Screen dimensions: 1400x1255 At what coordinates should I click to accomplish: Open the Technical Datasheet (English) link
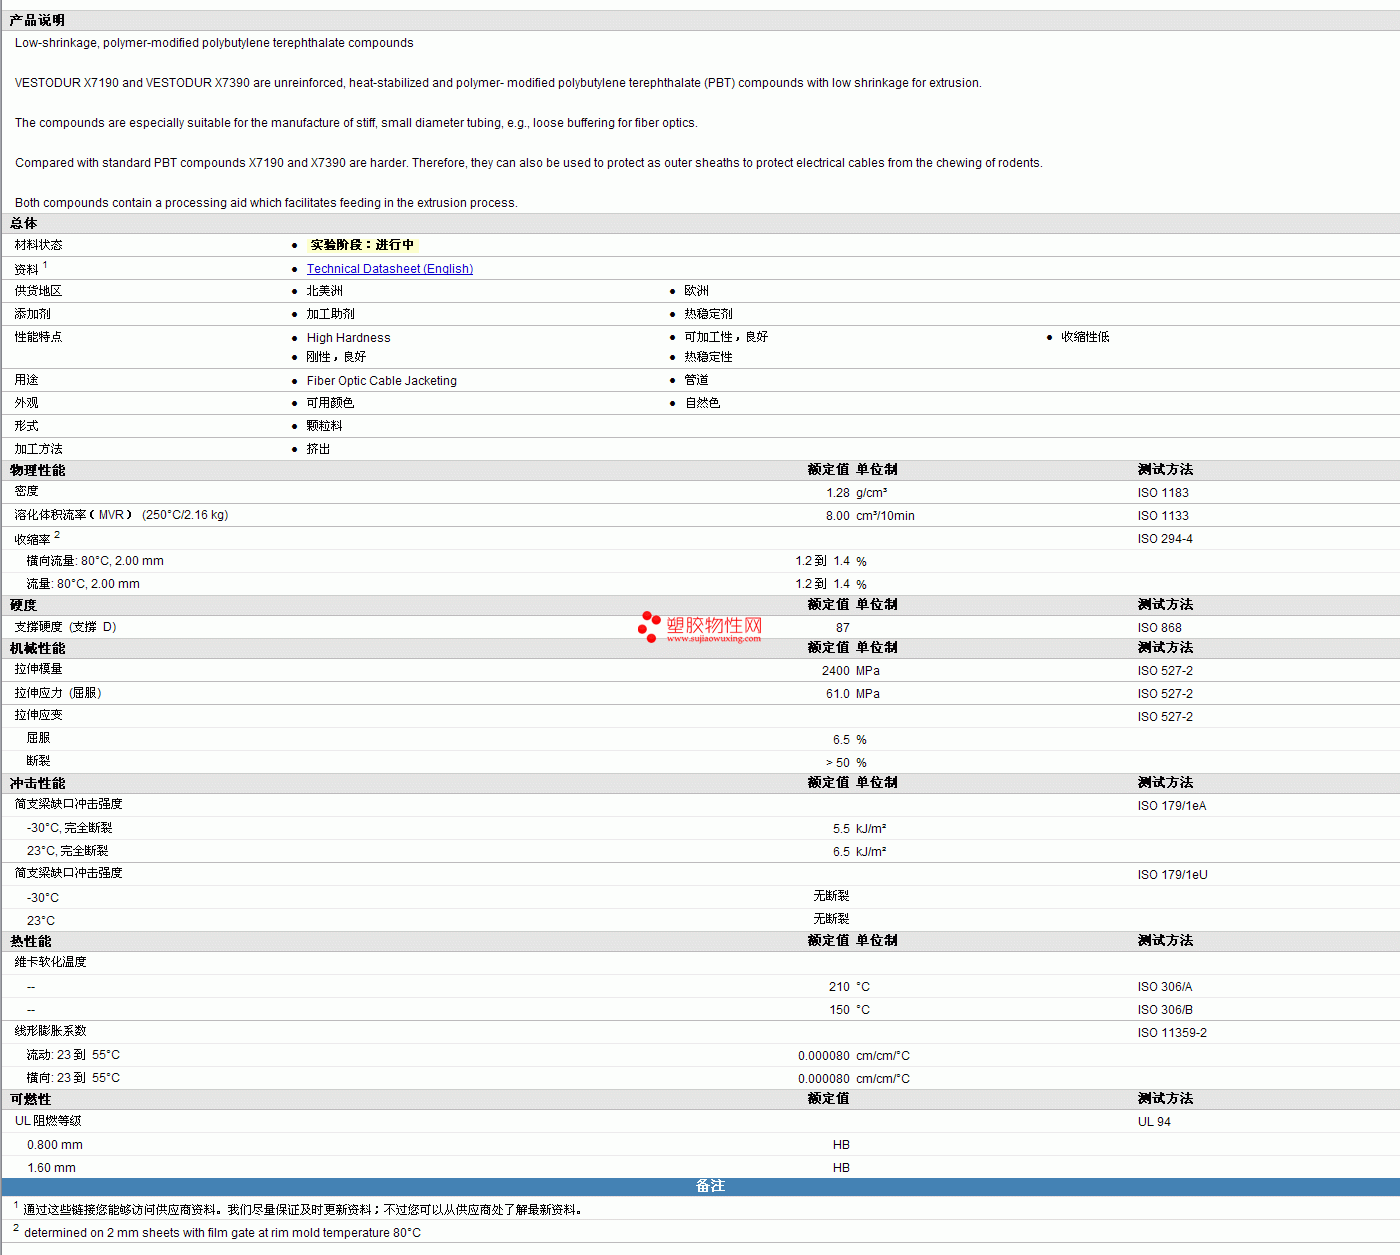pos(390,269)
